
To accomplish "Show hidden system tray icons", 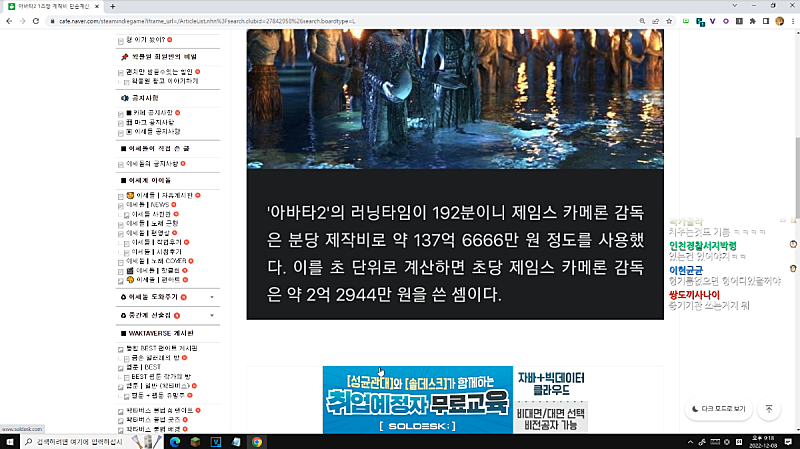I will (x=690, y=442).
